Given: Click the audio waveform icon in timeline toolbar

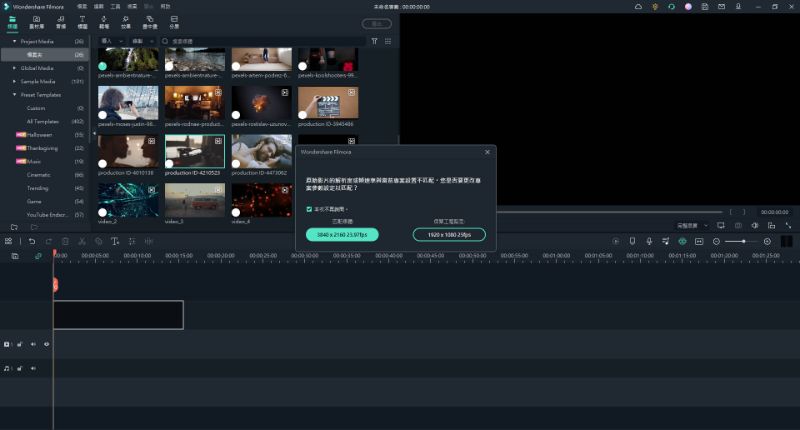Looking at the screenshot, I should 148,241.
